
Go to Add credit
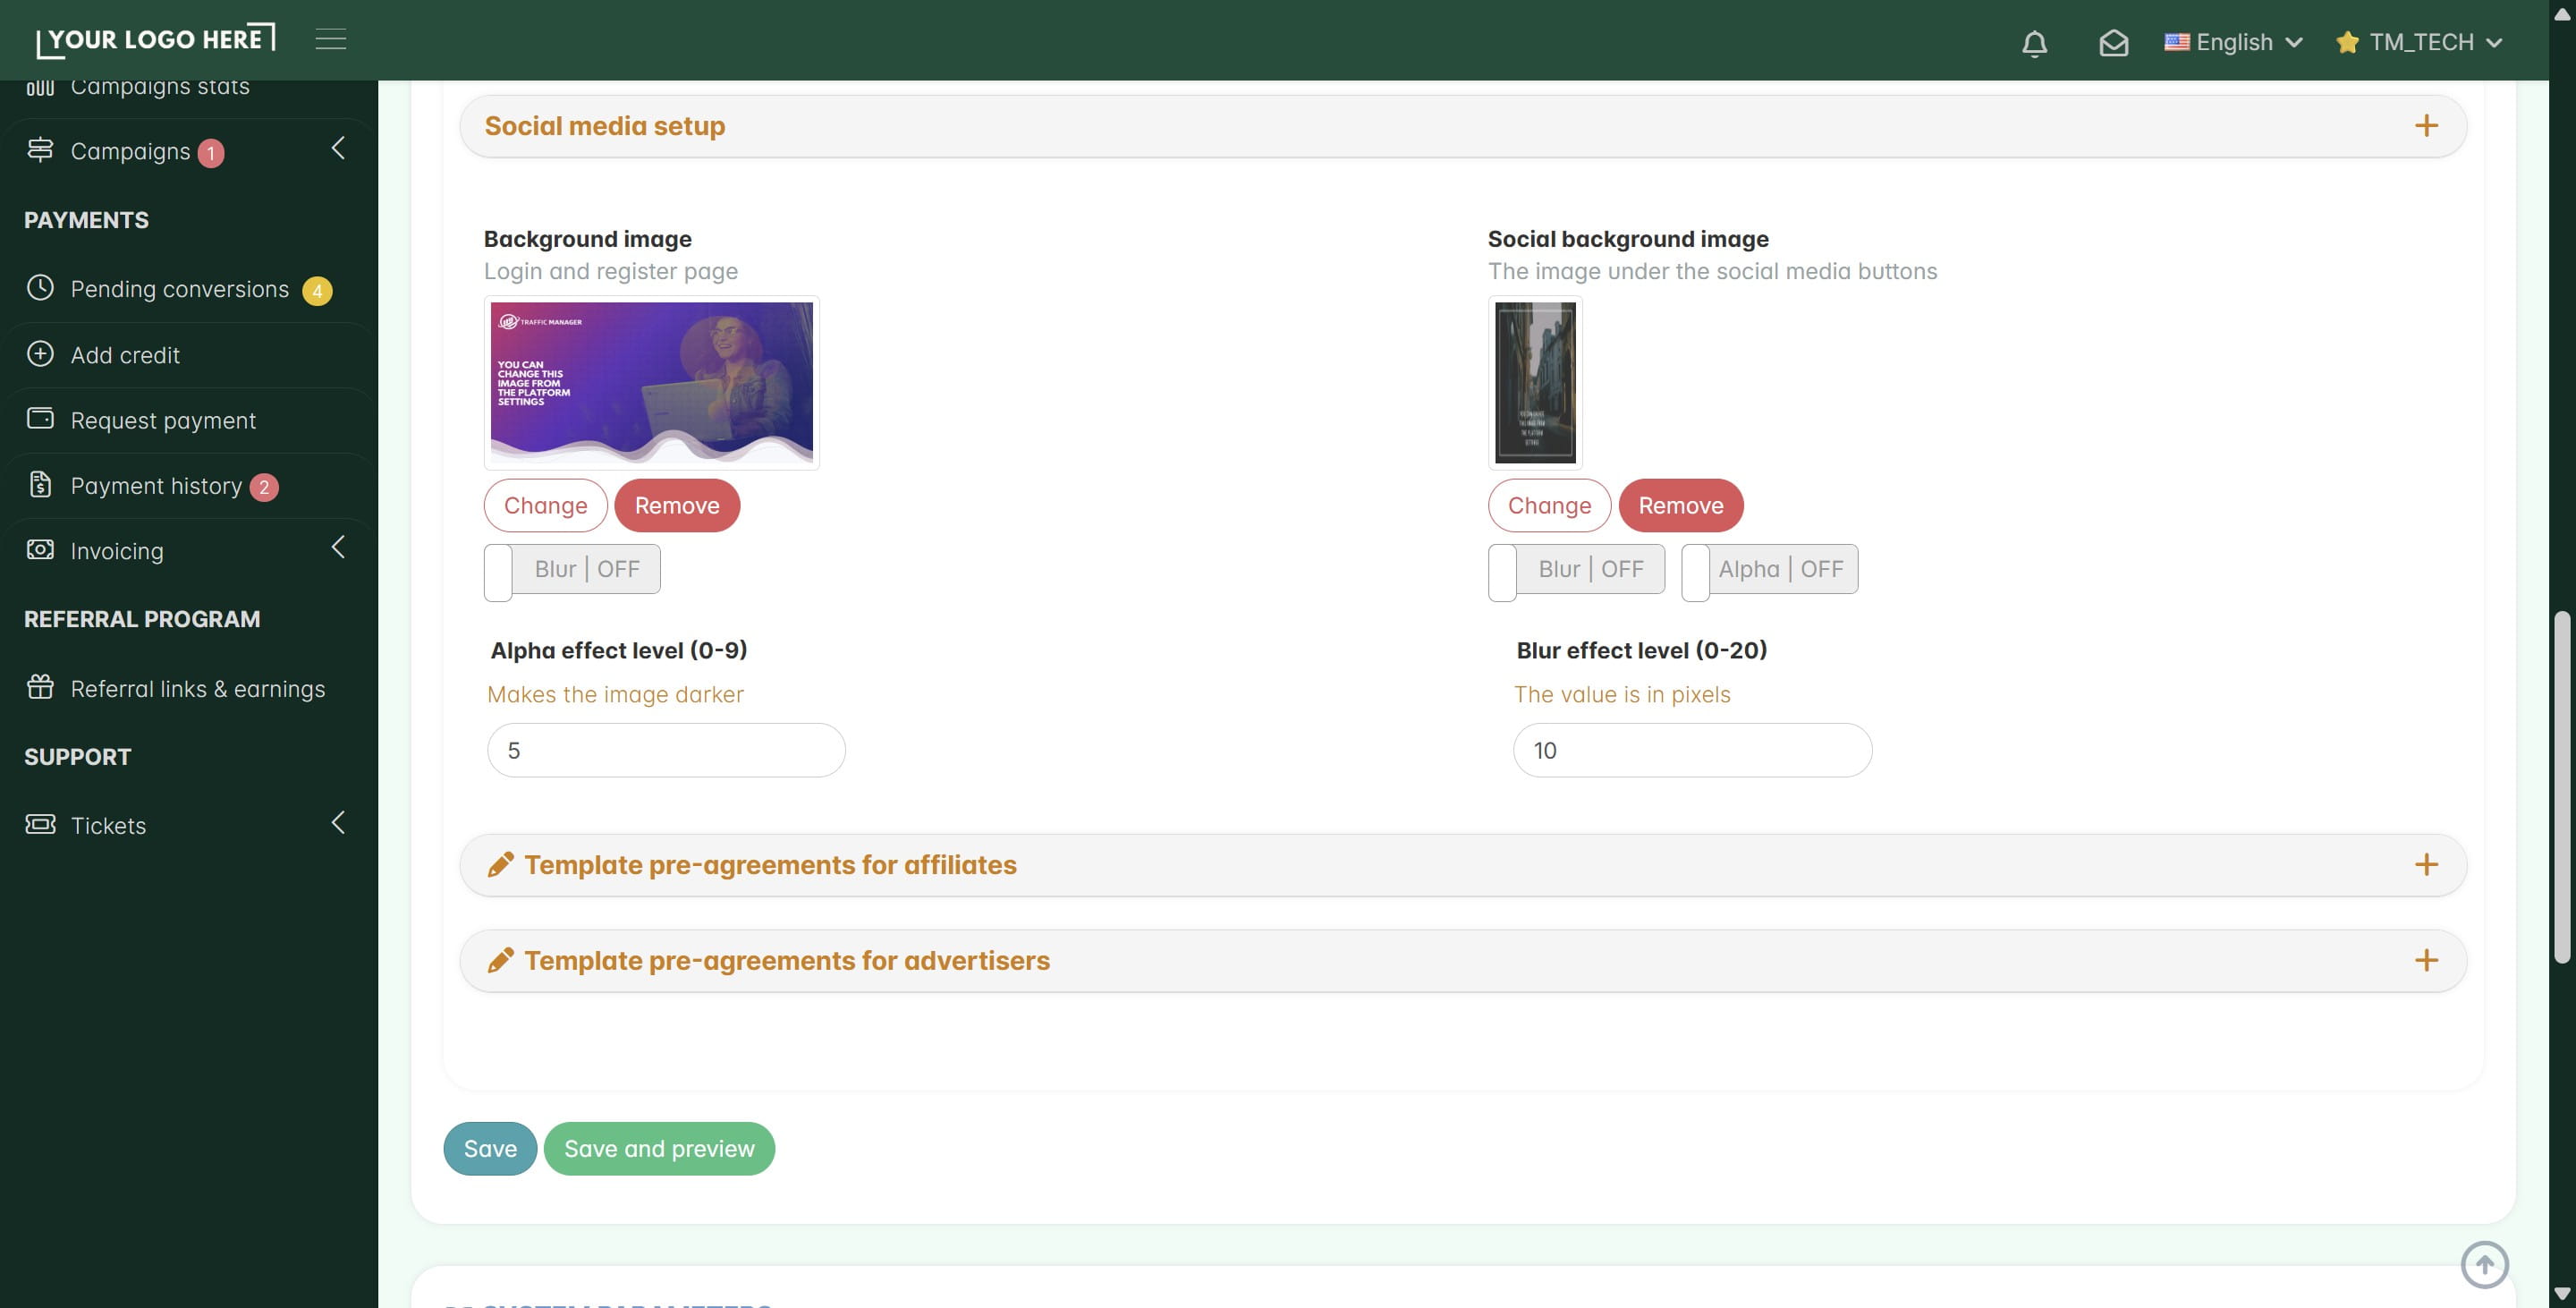(x=125, y=355)
